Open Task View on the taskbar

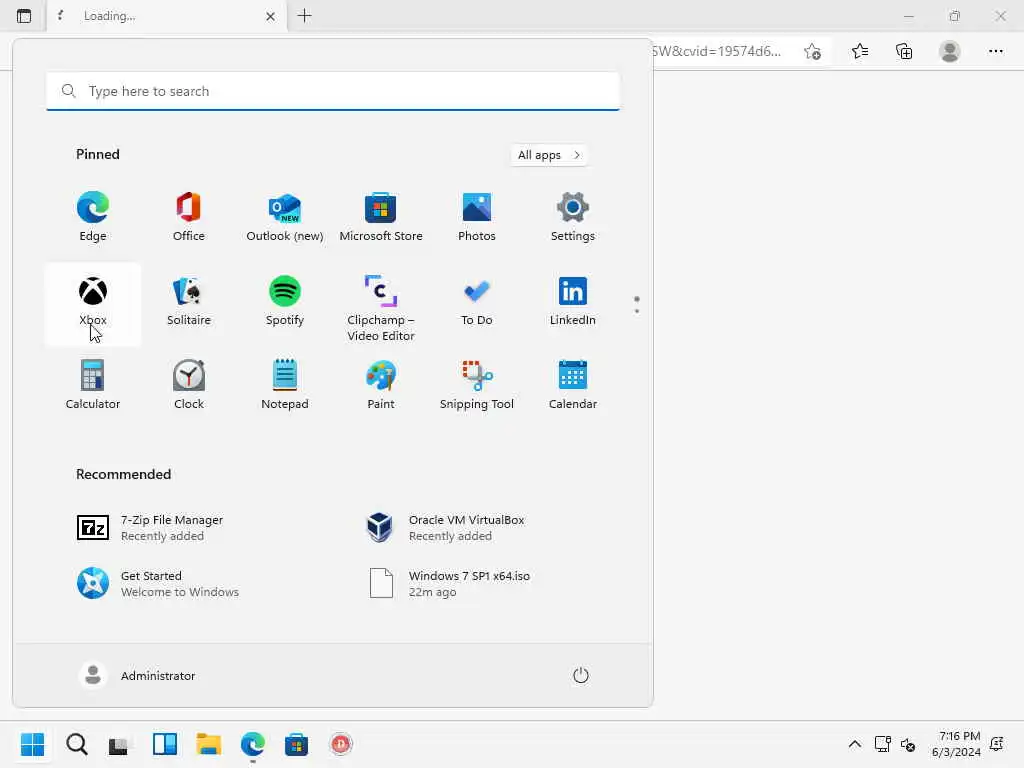(x=120, y=744)
